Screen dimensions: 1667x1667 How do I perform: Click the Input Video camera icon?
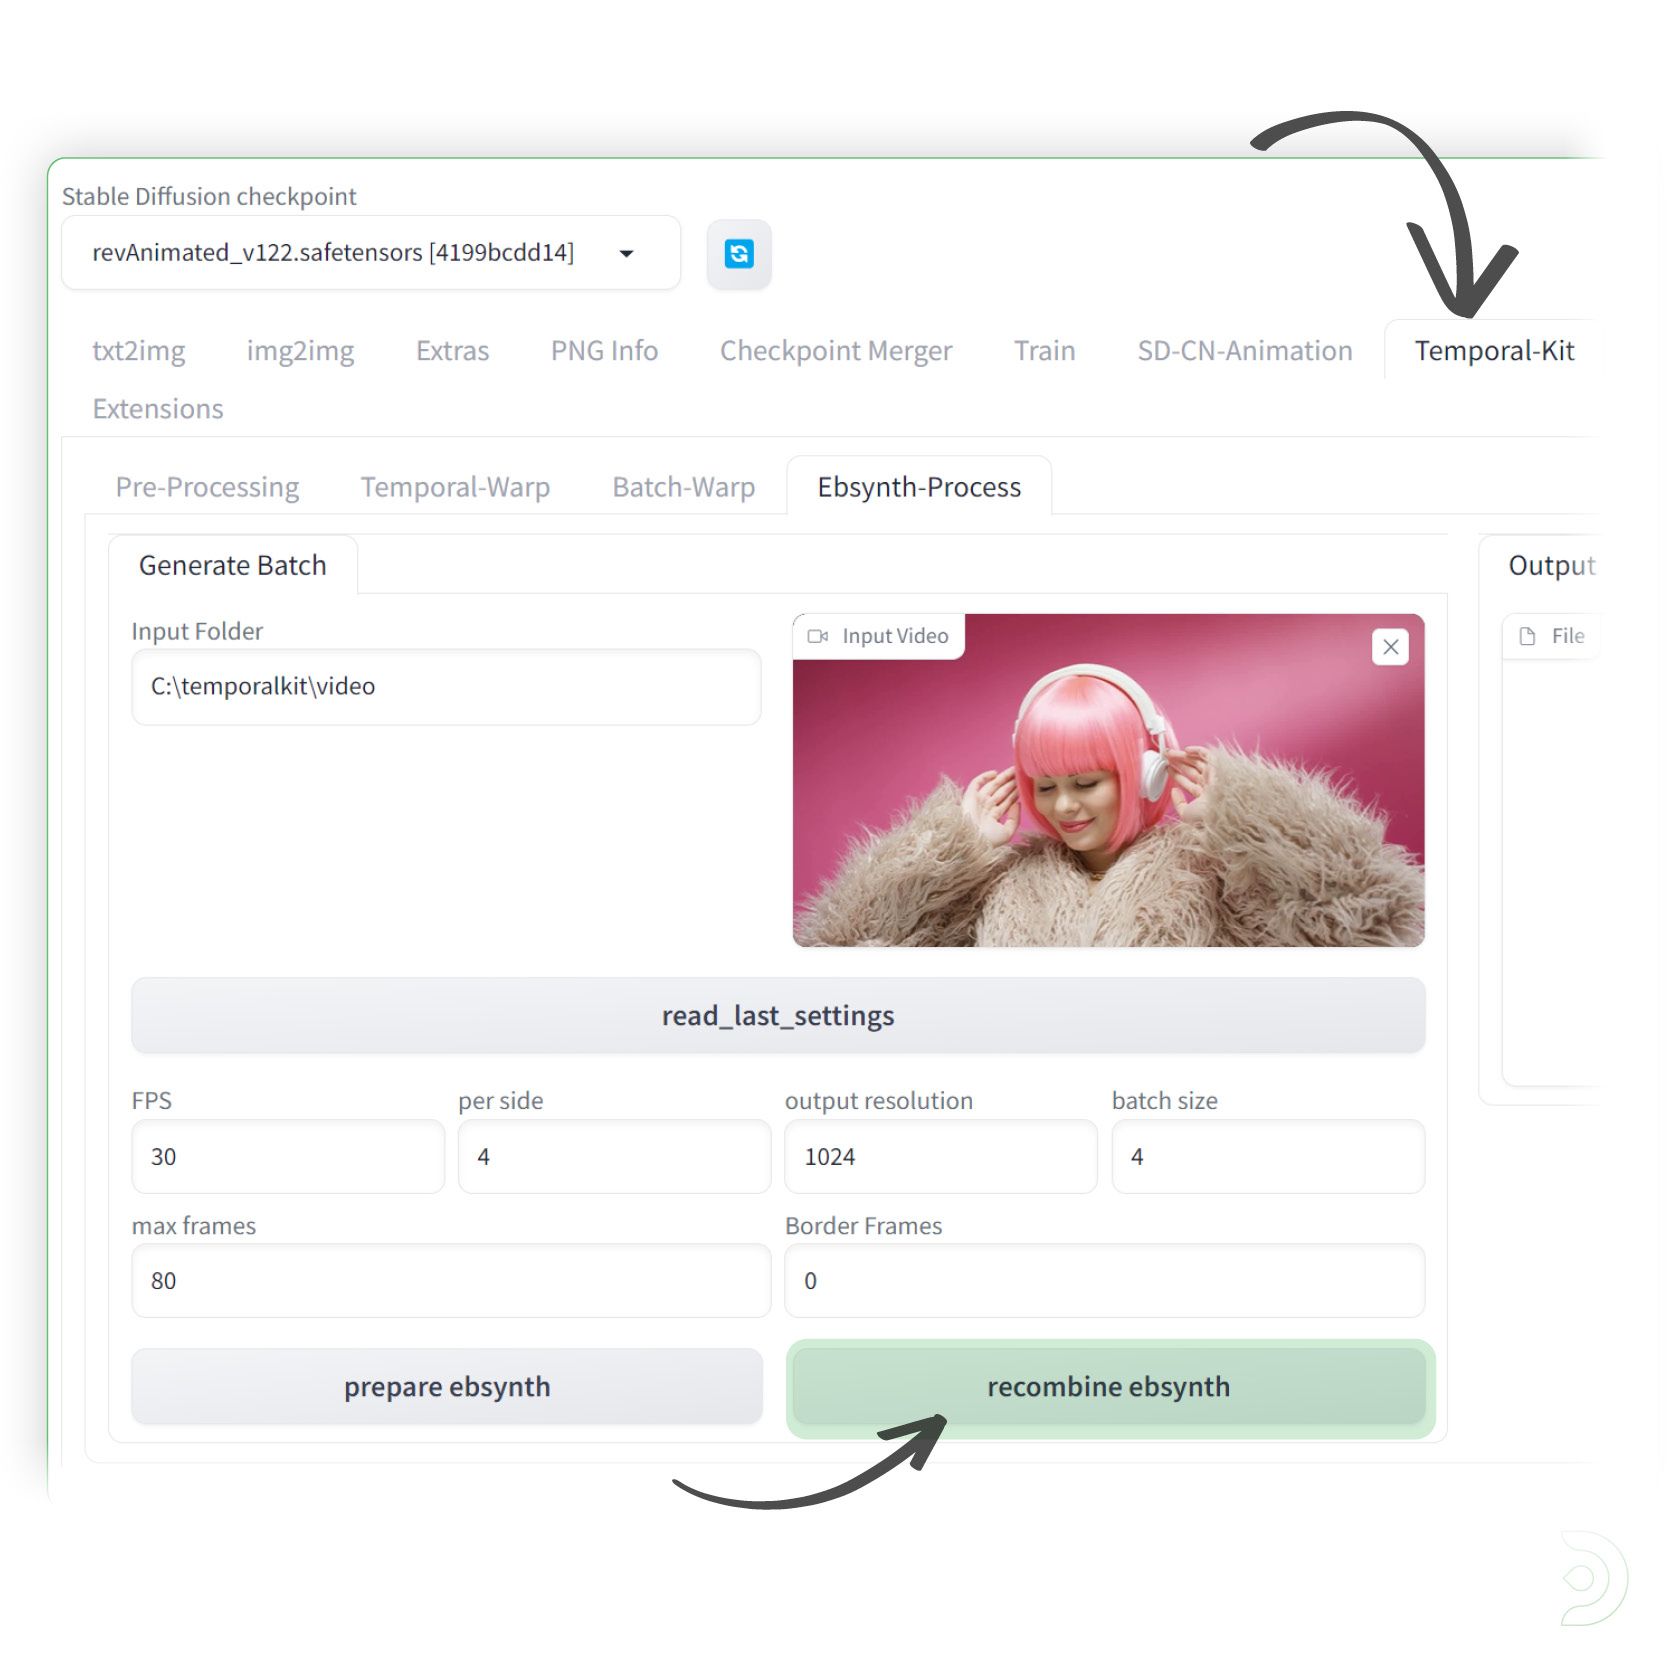[818, 636]
